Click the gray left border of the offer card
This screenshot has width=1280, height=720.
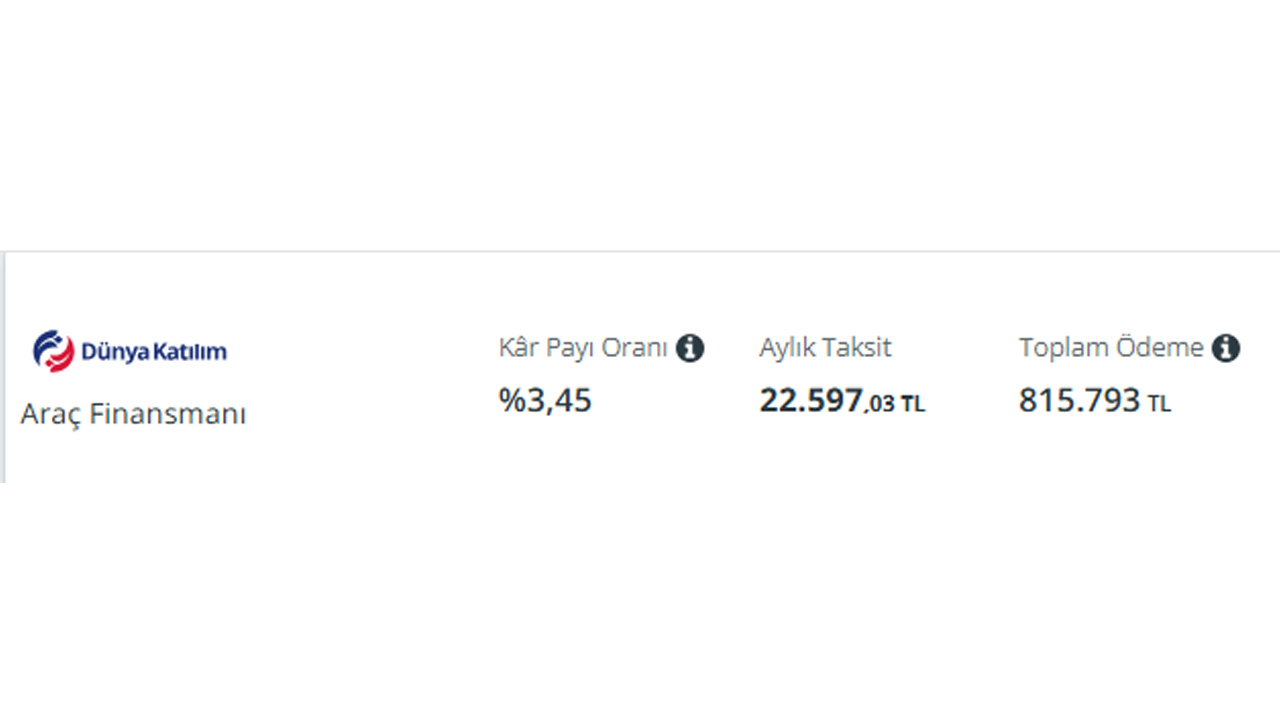point(2,367)
